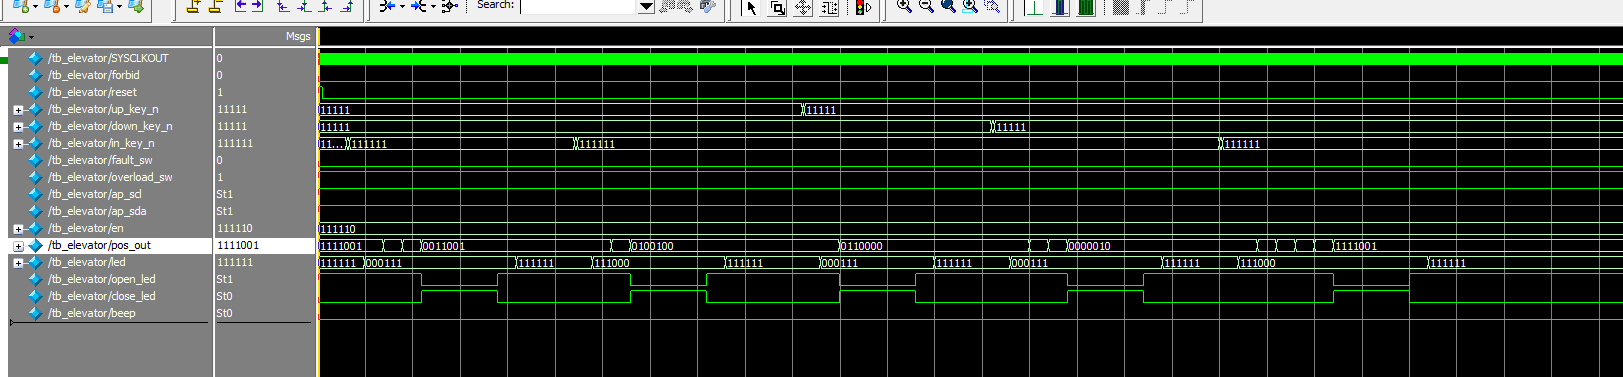Screen dimensions: 1623x377
Task: Expand the pos_out signal bus
Action: pos(18,246)
